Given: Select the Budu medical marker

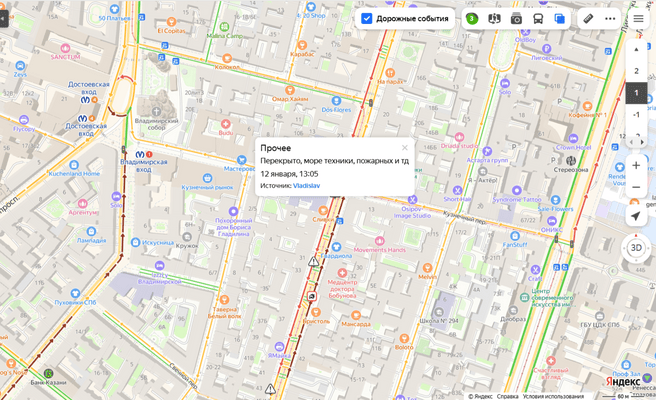Looking at the screenshot, I should (x=226, y=124).
